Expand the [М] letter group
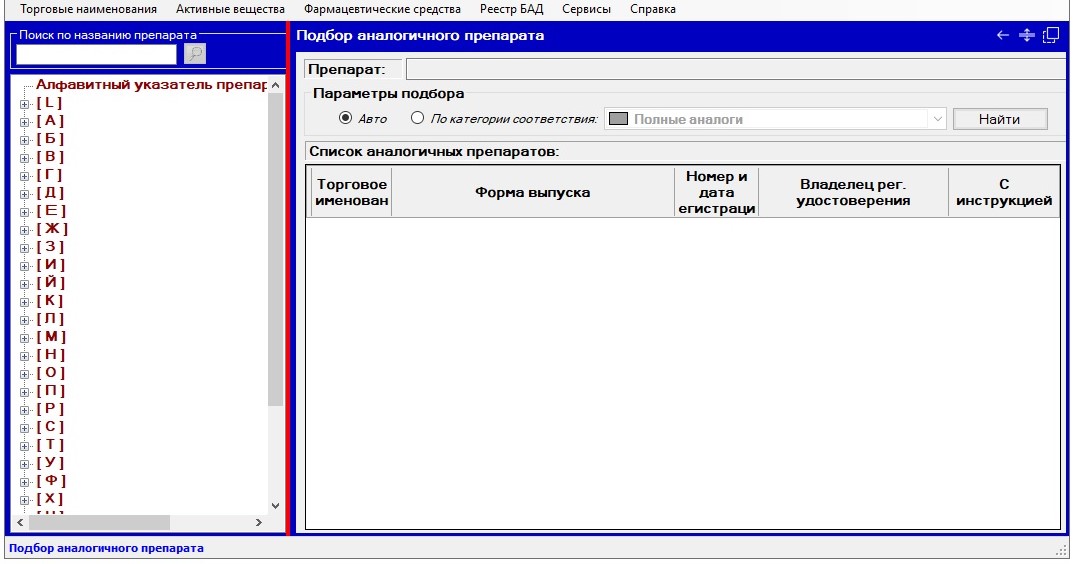Viewport: 1075px width, 564px height. [25, 337]
